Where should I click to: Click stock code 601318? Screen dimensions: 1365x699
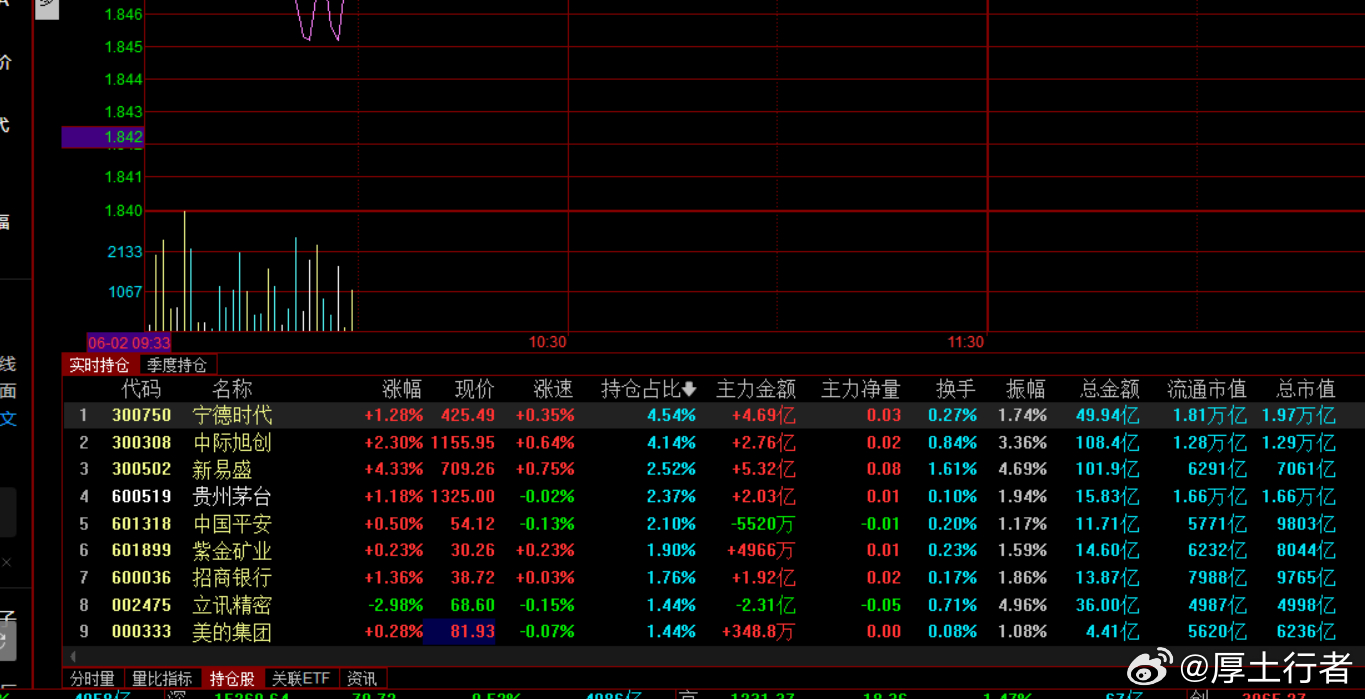pyautogui.click(x=141, y=524)
